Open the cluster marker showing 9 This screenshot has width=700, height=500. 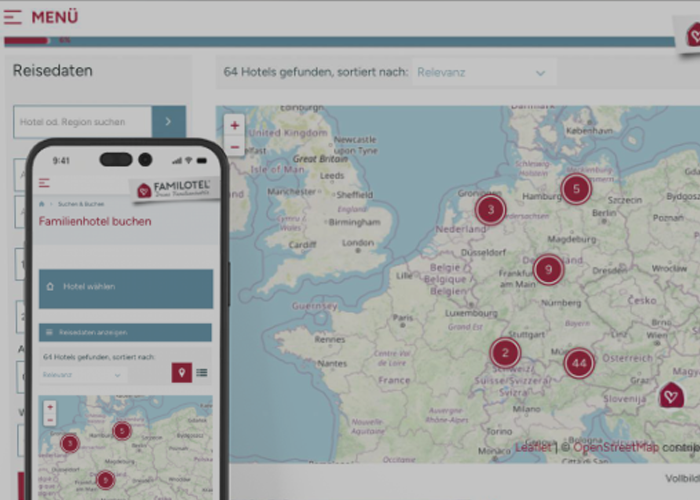(549, 270)
